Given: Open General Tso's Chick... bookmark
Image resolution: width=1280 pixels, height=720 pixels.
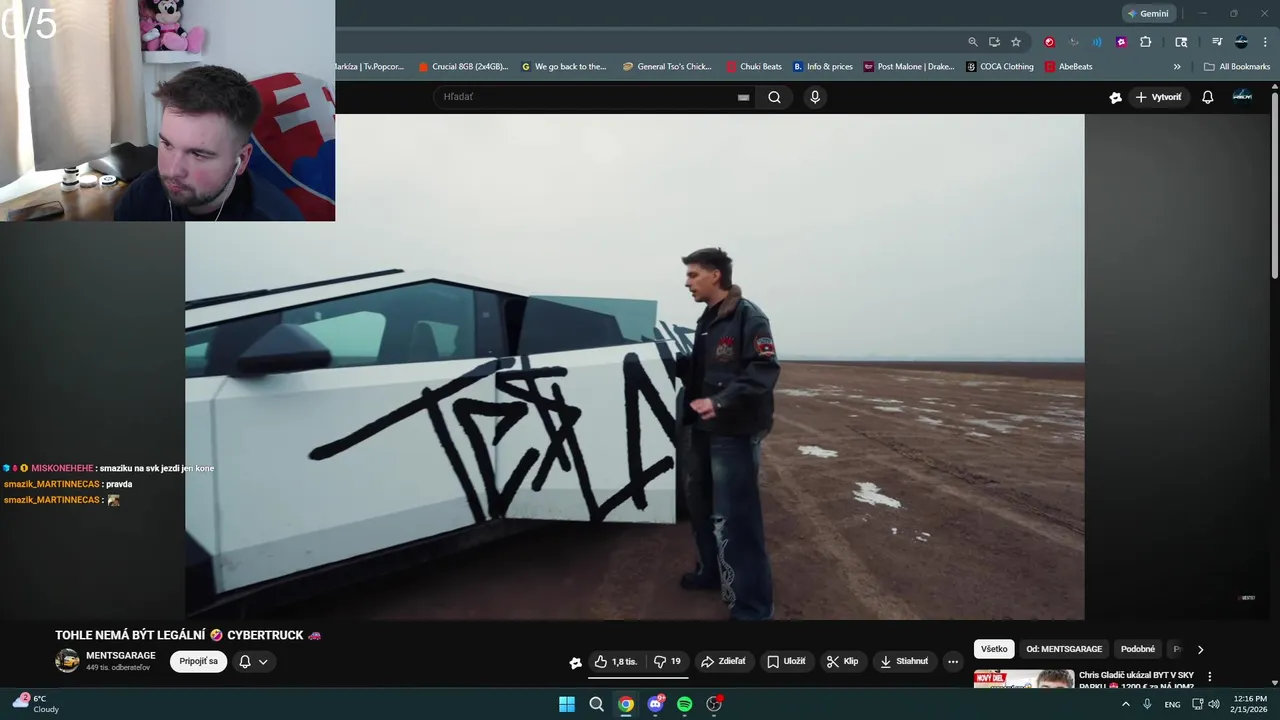Looking at the screenshot, I should click(x=667, y=67).
